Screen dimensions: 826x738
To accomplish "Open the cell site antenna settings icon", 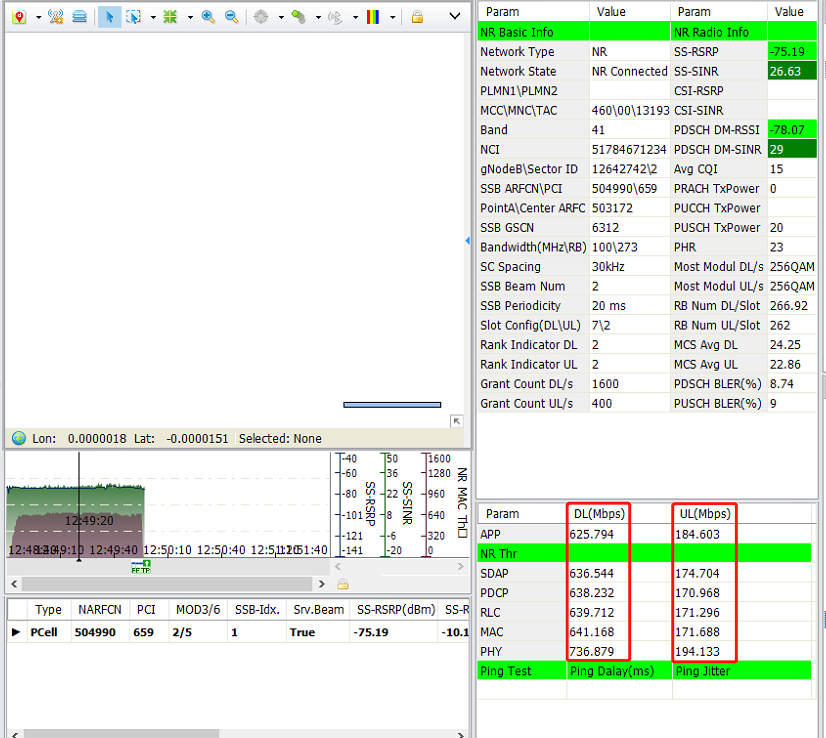I will click(x=56, y=17).
